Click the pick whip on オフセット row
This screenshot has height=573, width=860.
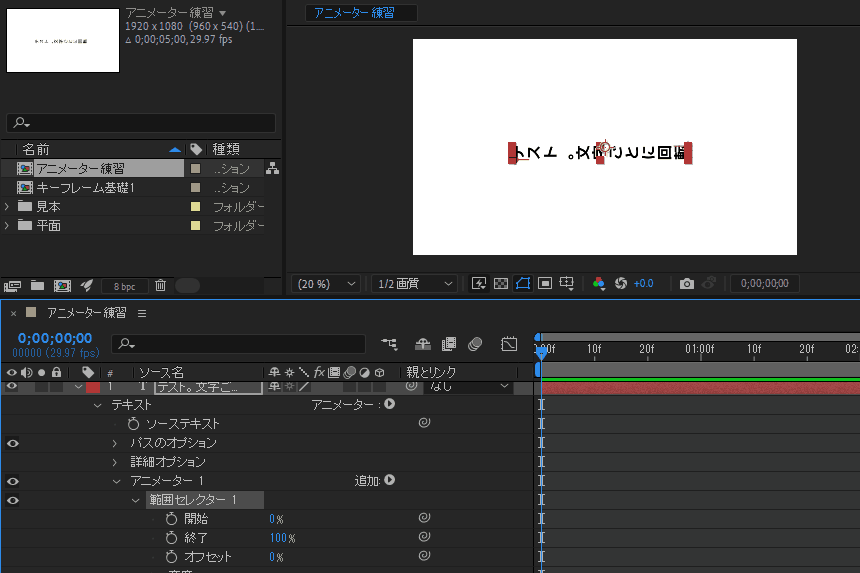coord(424,555)
